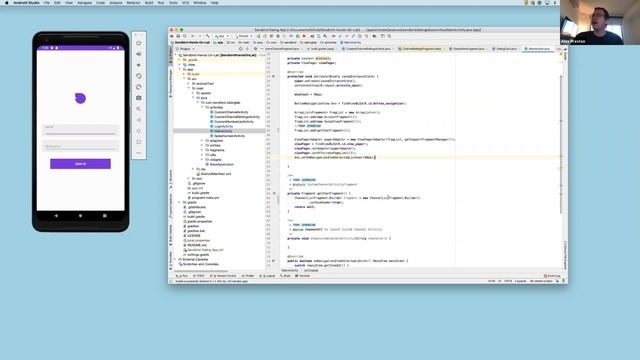Screen dimensions: 640x360
Task: Switch to build.gradle (:app) editor tab
Action: pos(322,49)
